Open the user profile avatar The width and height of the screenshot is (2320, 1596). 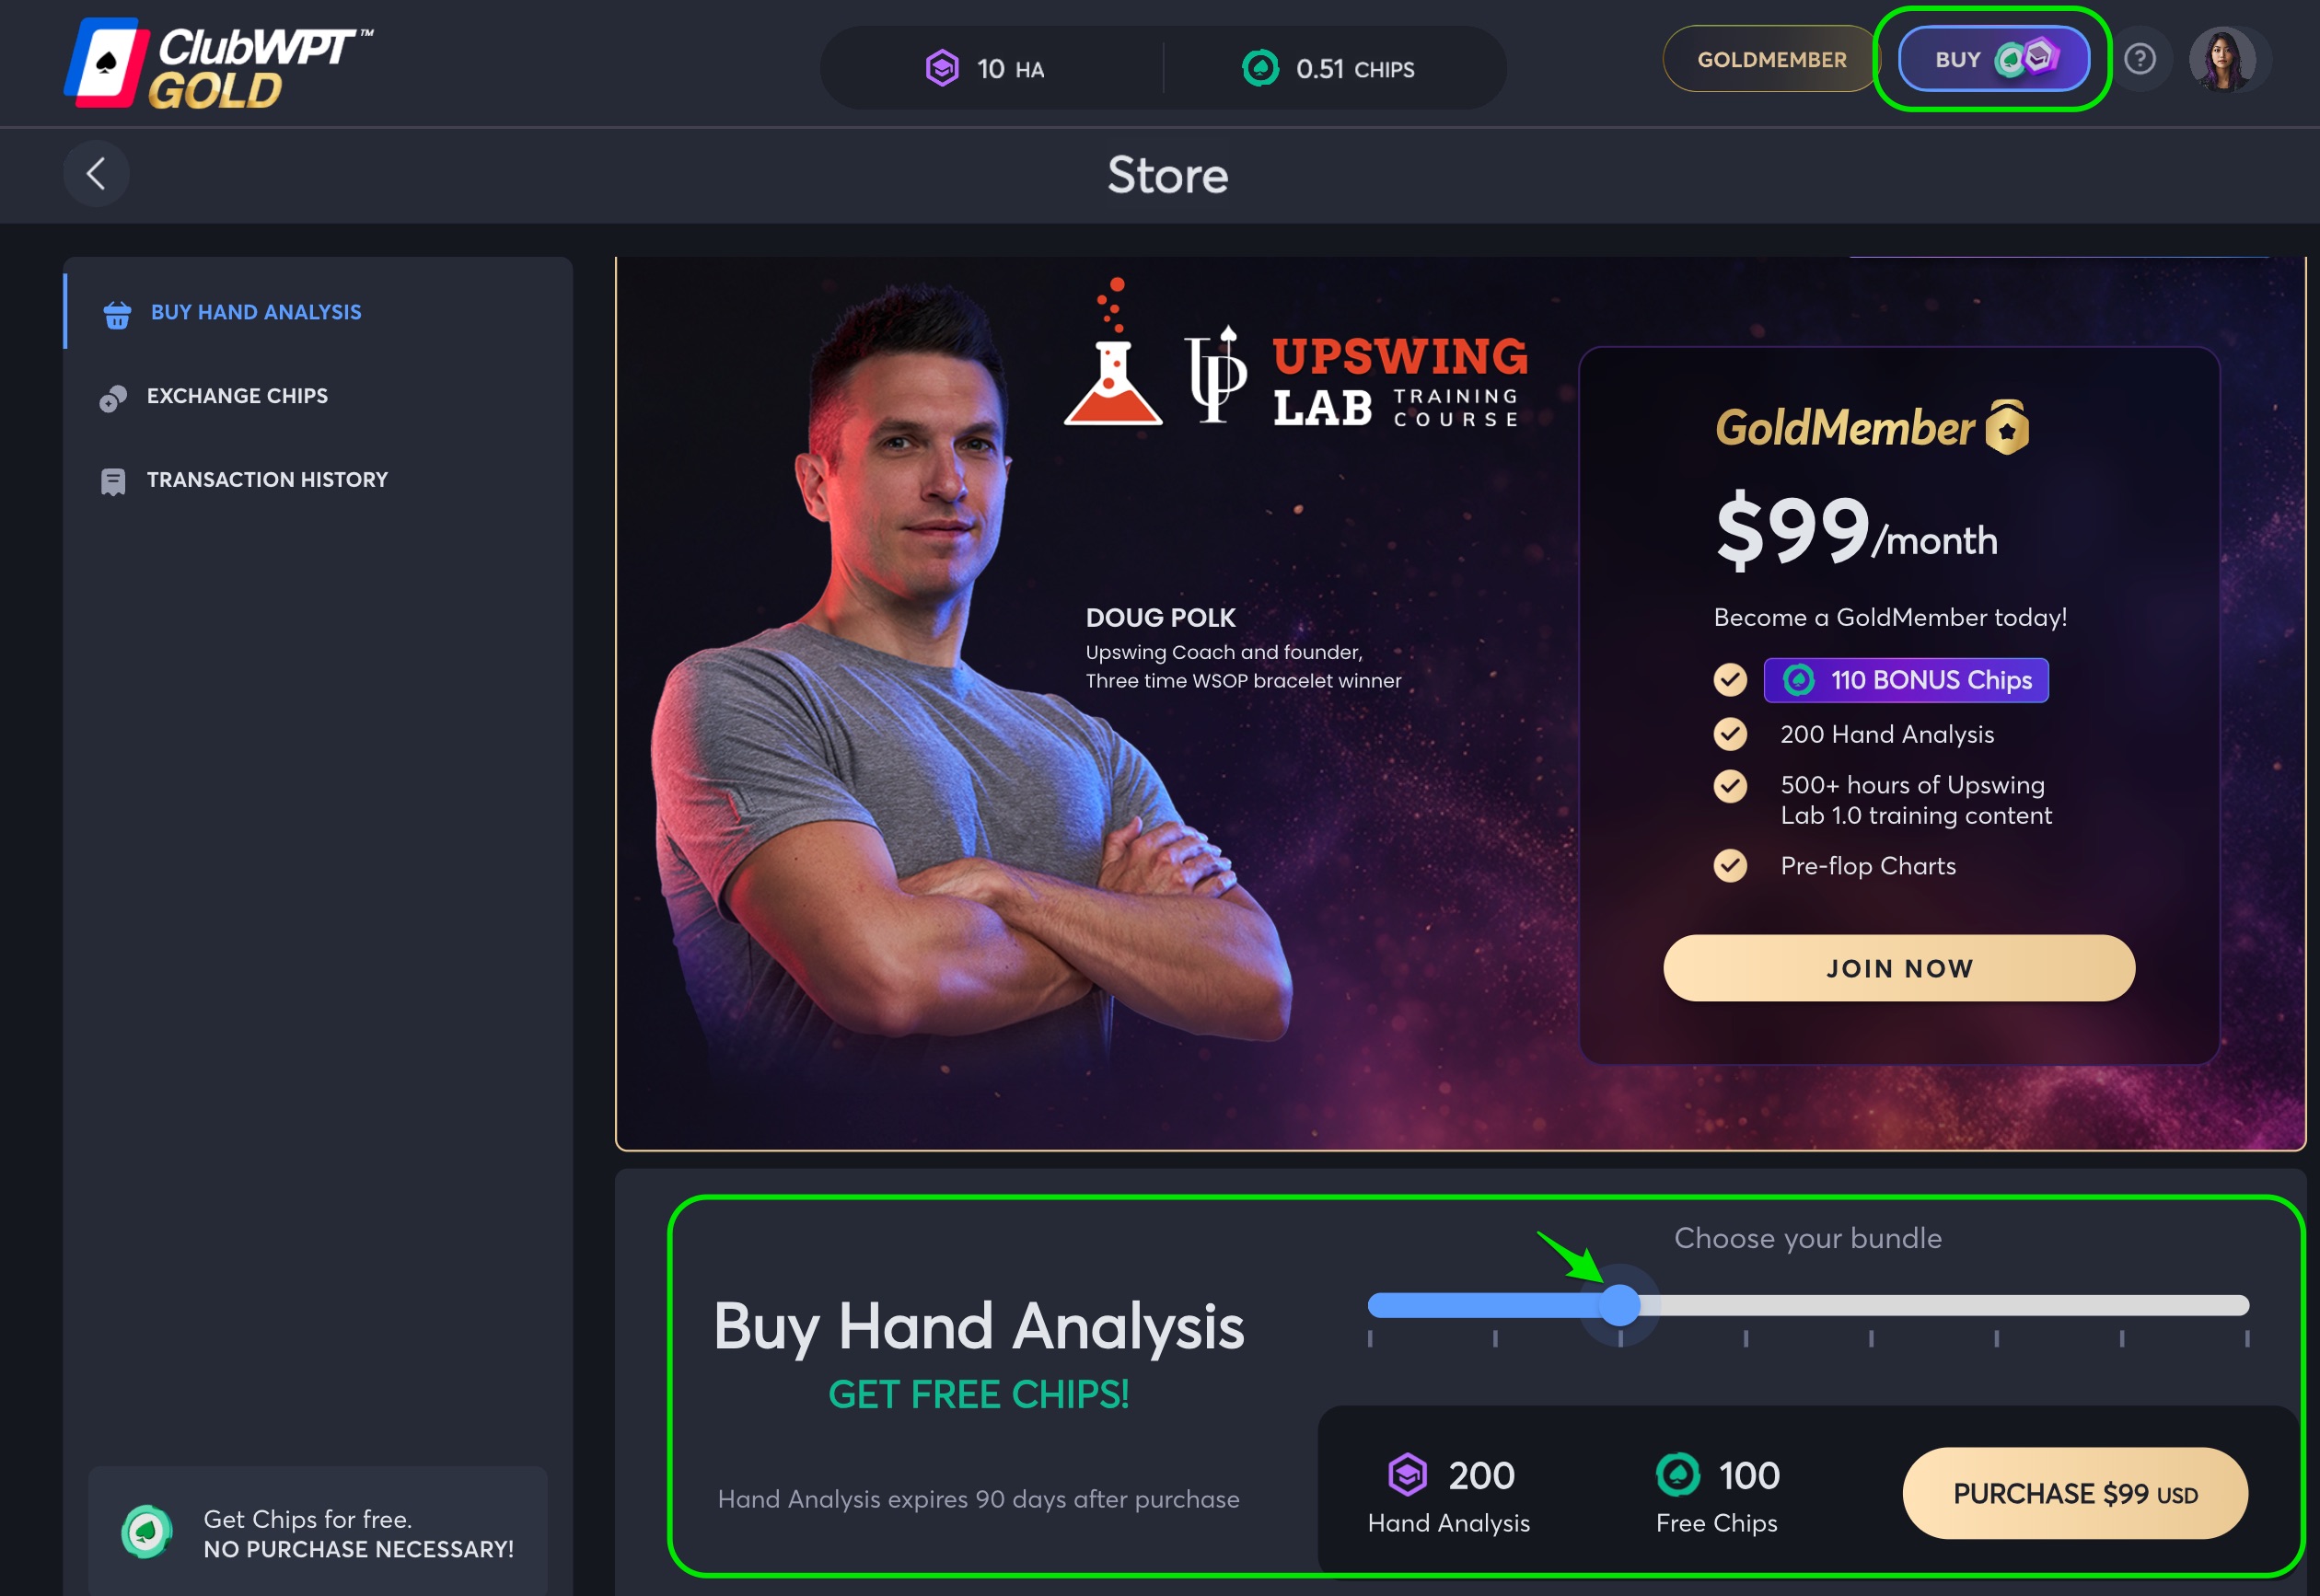pos(2222,59)
